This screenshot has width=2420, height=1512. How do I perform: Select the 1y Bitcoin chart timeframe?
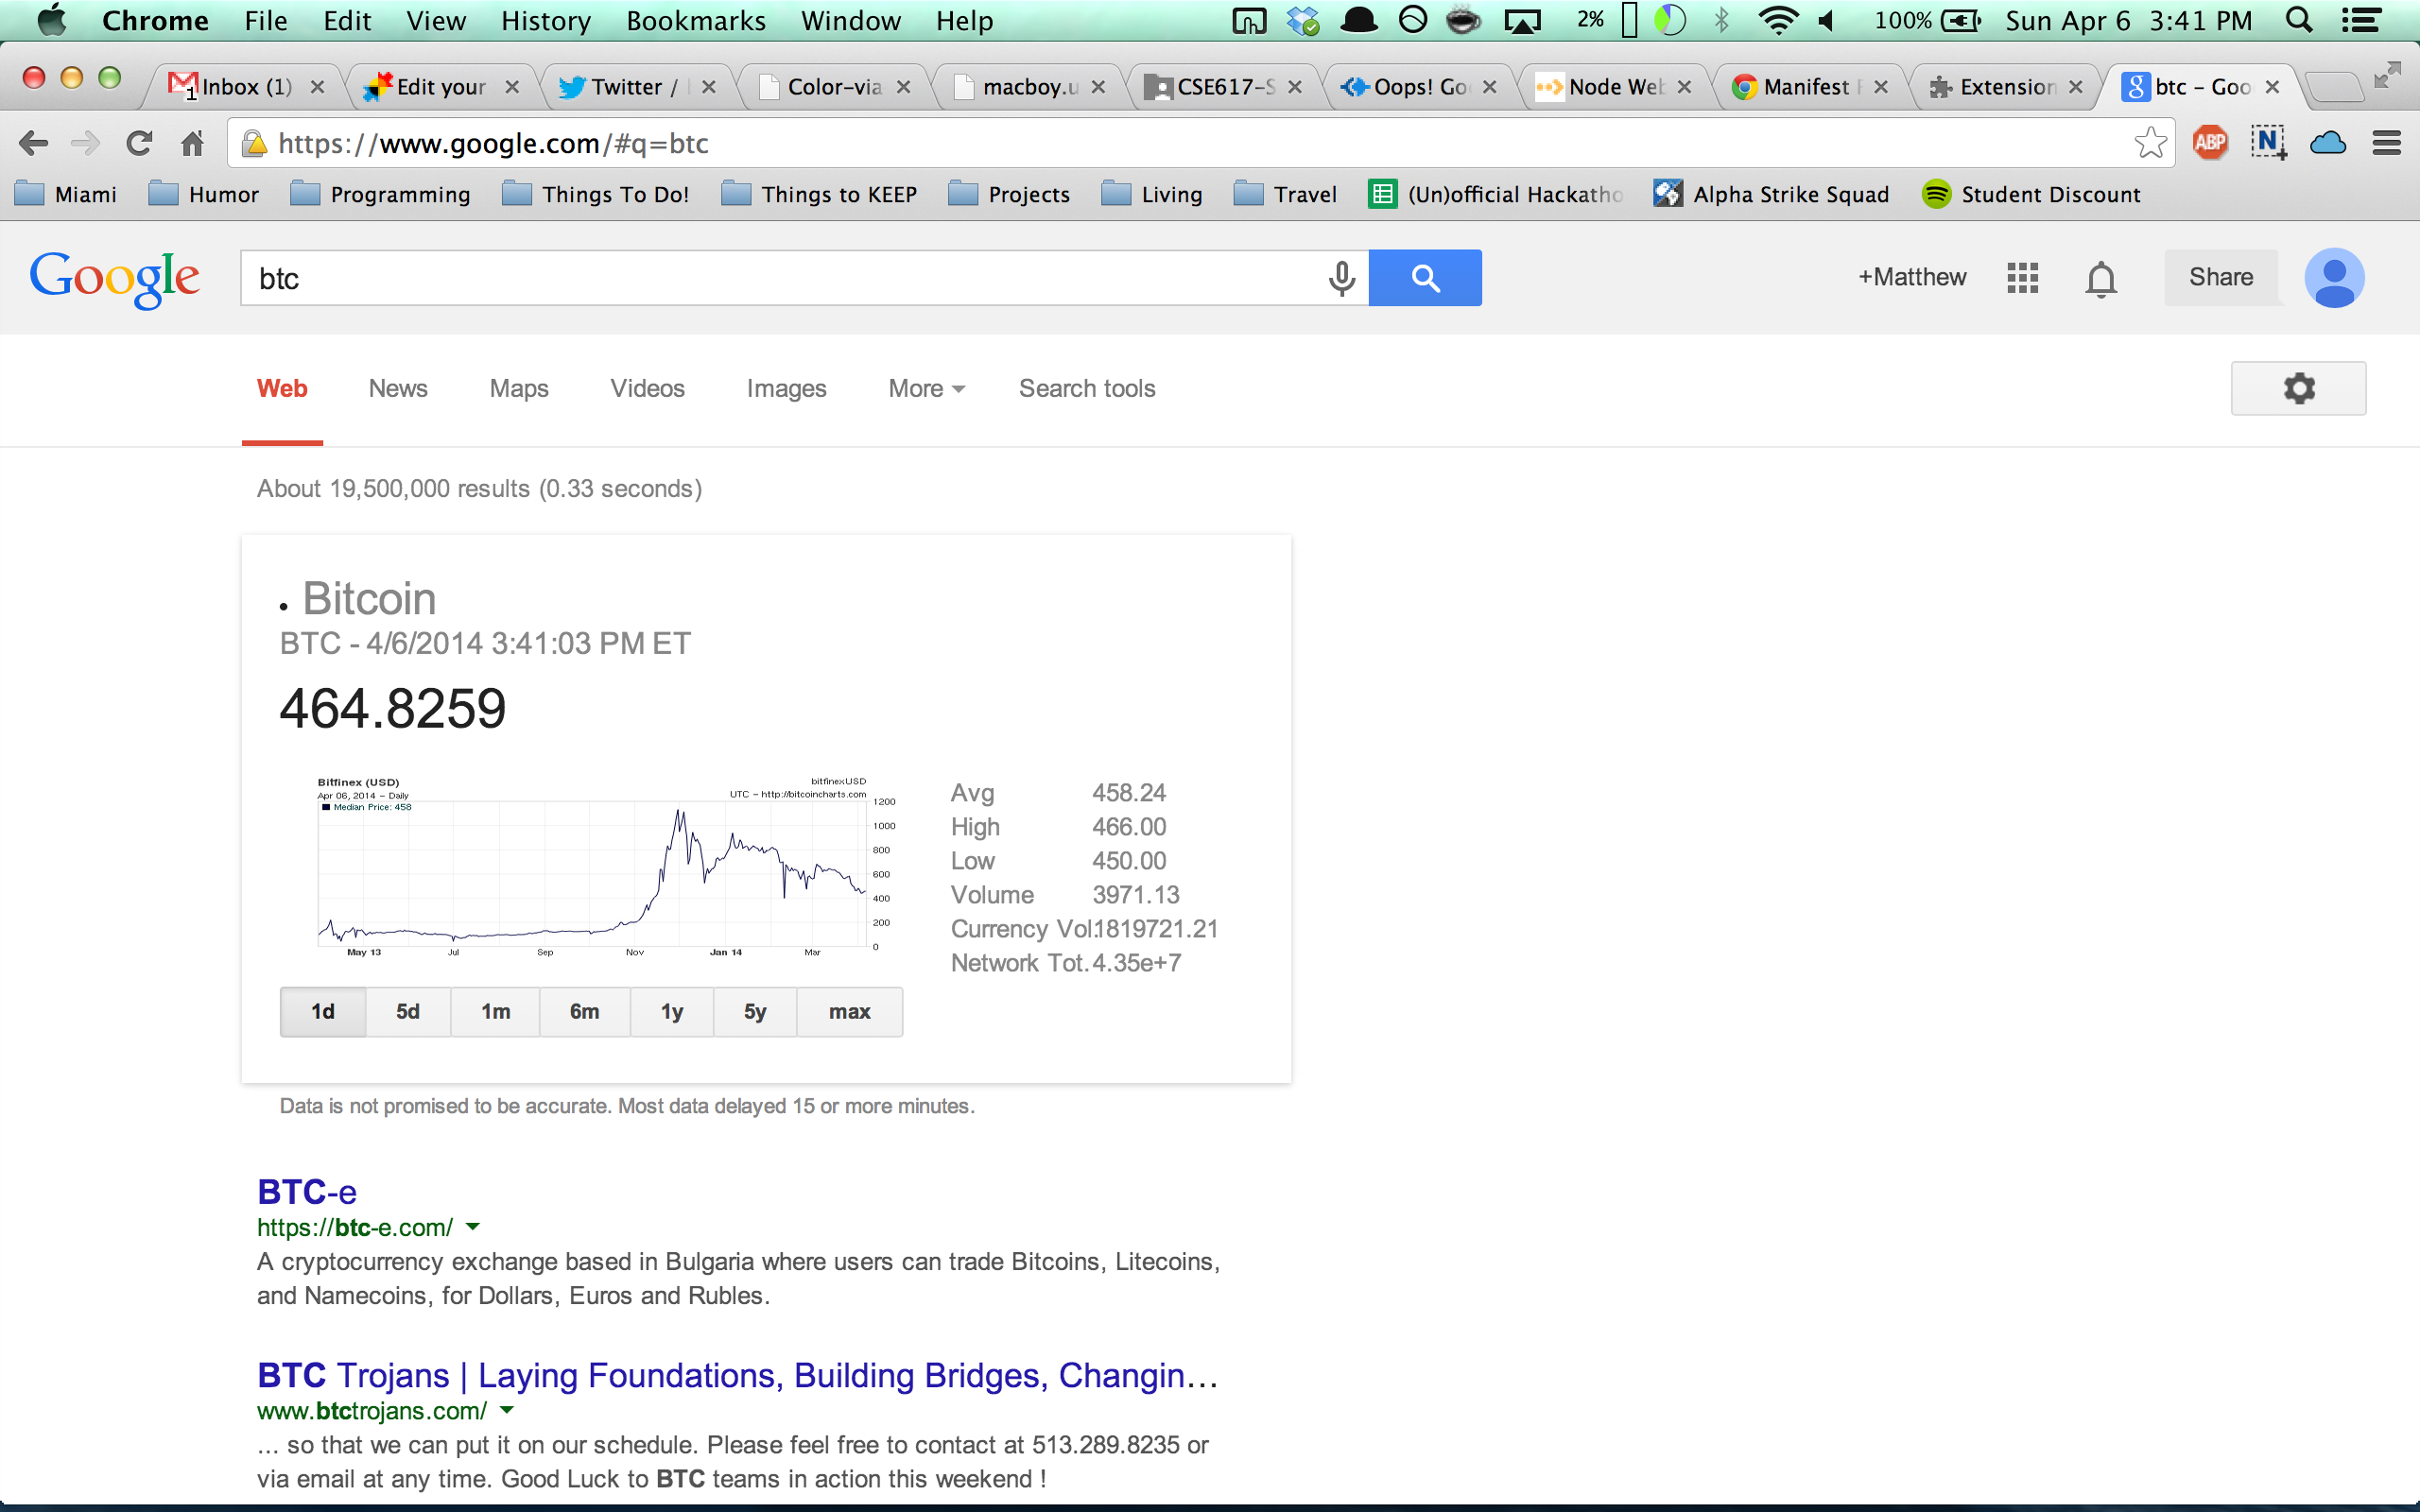(x=671, y=1012)
